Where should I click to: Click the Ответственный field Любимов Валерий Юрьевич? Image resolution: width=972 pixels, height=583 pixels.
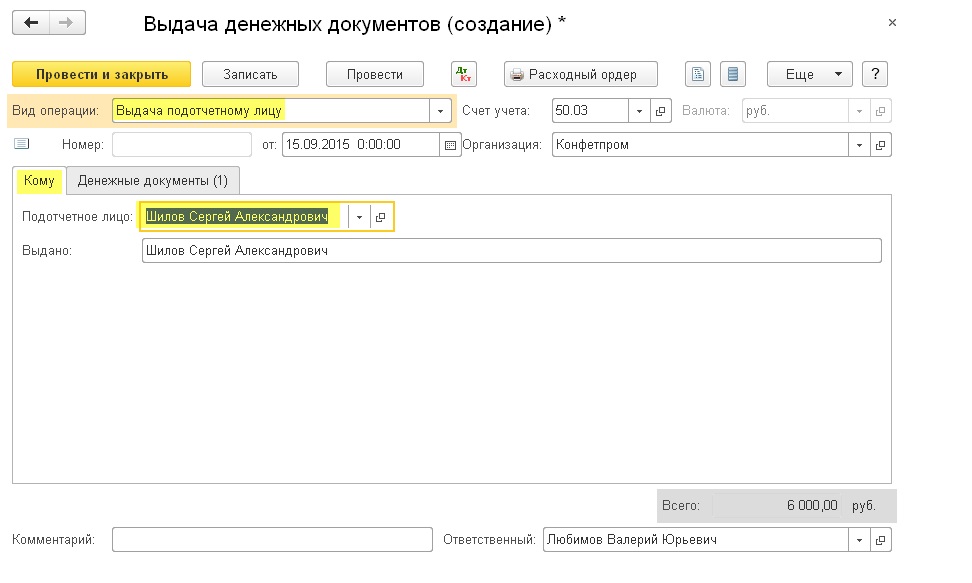pyautogui.click(x=696, y=540)
